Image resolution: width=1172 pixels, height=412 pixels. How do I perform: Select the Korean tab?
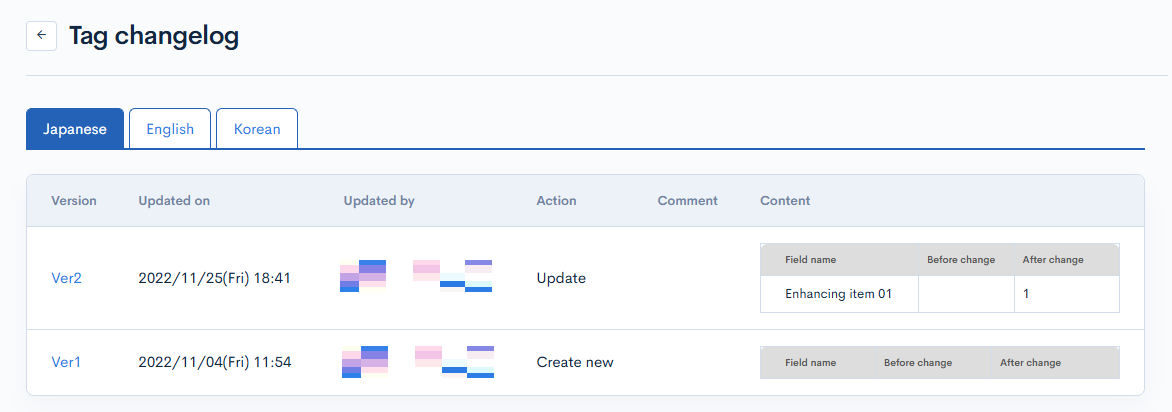pos(257,129)
